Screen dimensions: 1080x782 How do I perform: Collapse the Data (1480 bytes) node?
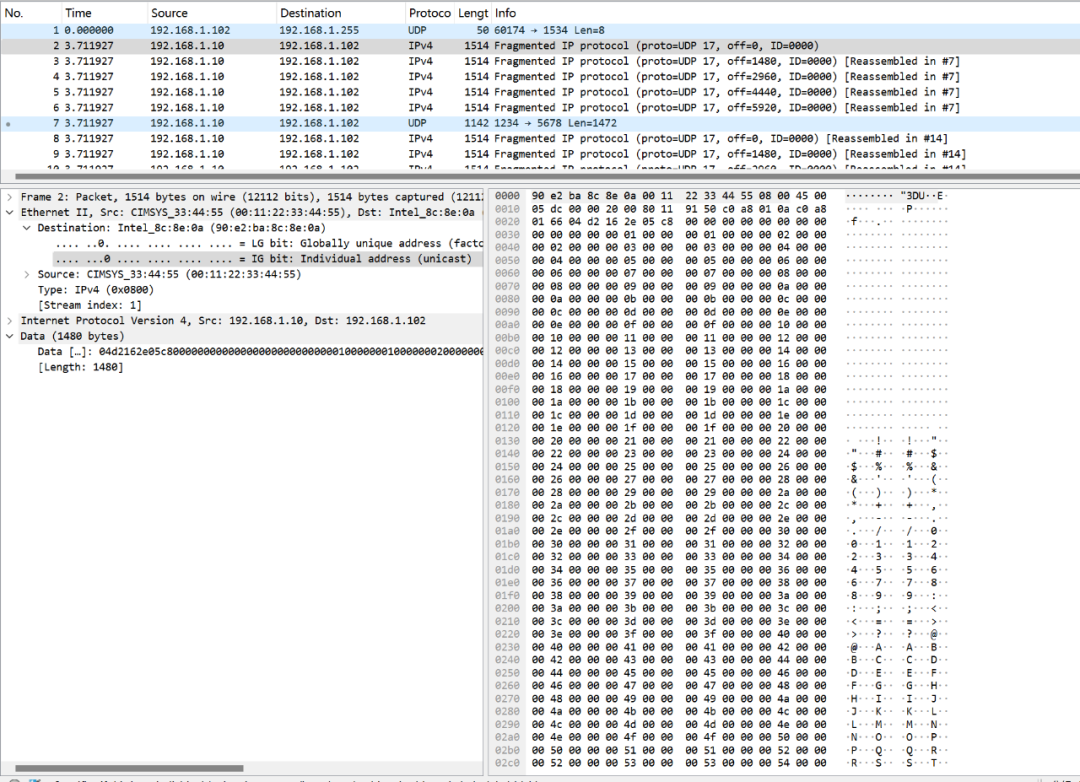click(10, 336)
